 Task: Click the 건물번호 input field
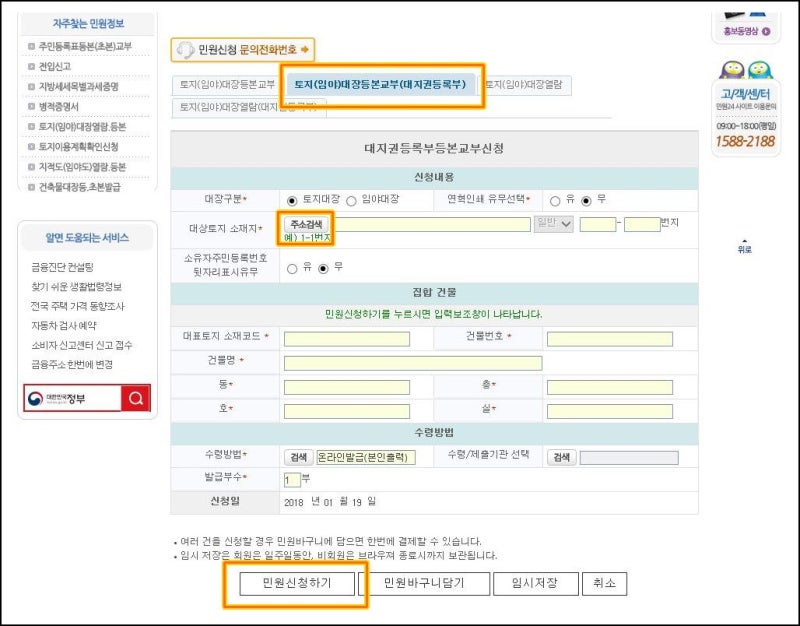click(610, 339)
